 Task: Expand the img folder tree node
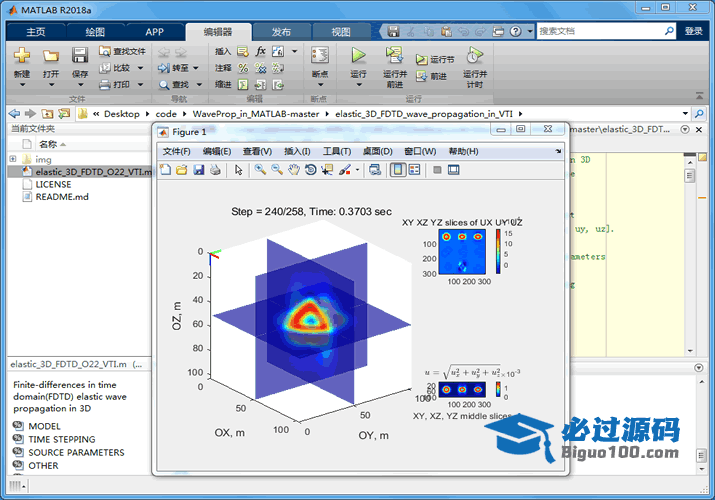[13, 159]
